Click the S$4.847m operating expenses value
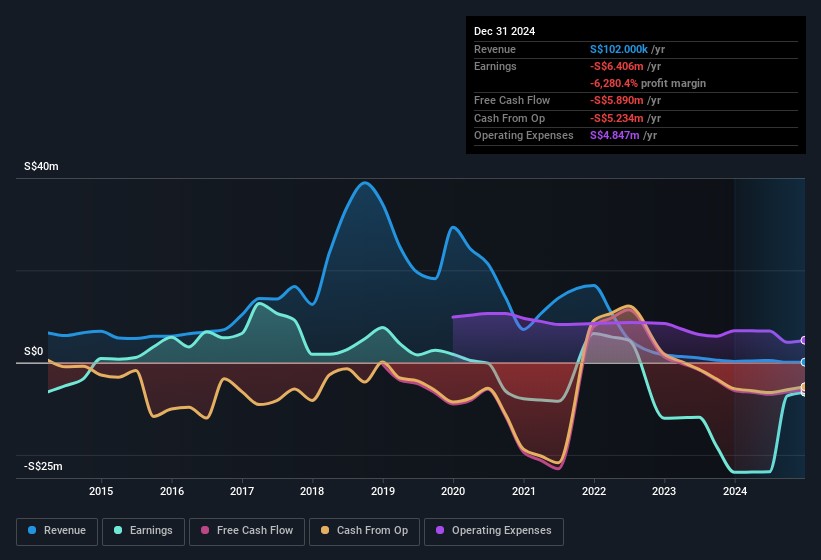 pyautogui.click(x=614, y=135)
